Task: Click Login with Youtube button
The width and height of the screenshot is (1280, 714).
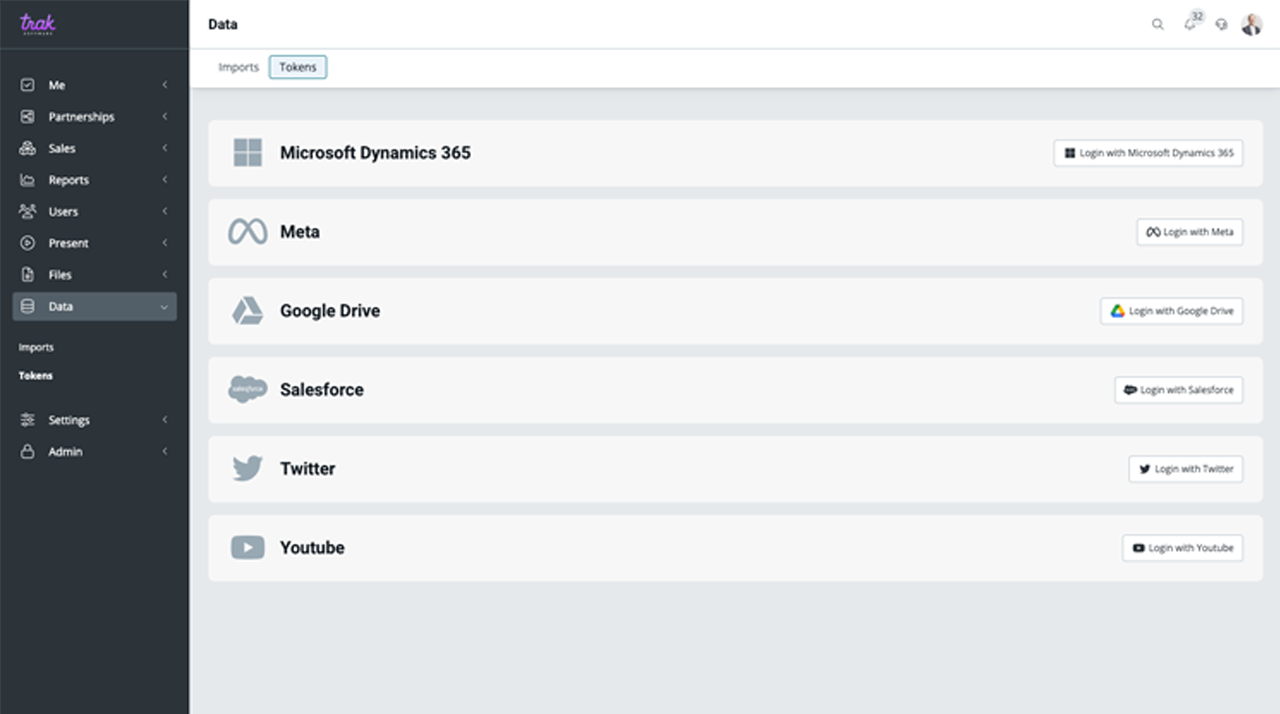Action: (1182, 548)
